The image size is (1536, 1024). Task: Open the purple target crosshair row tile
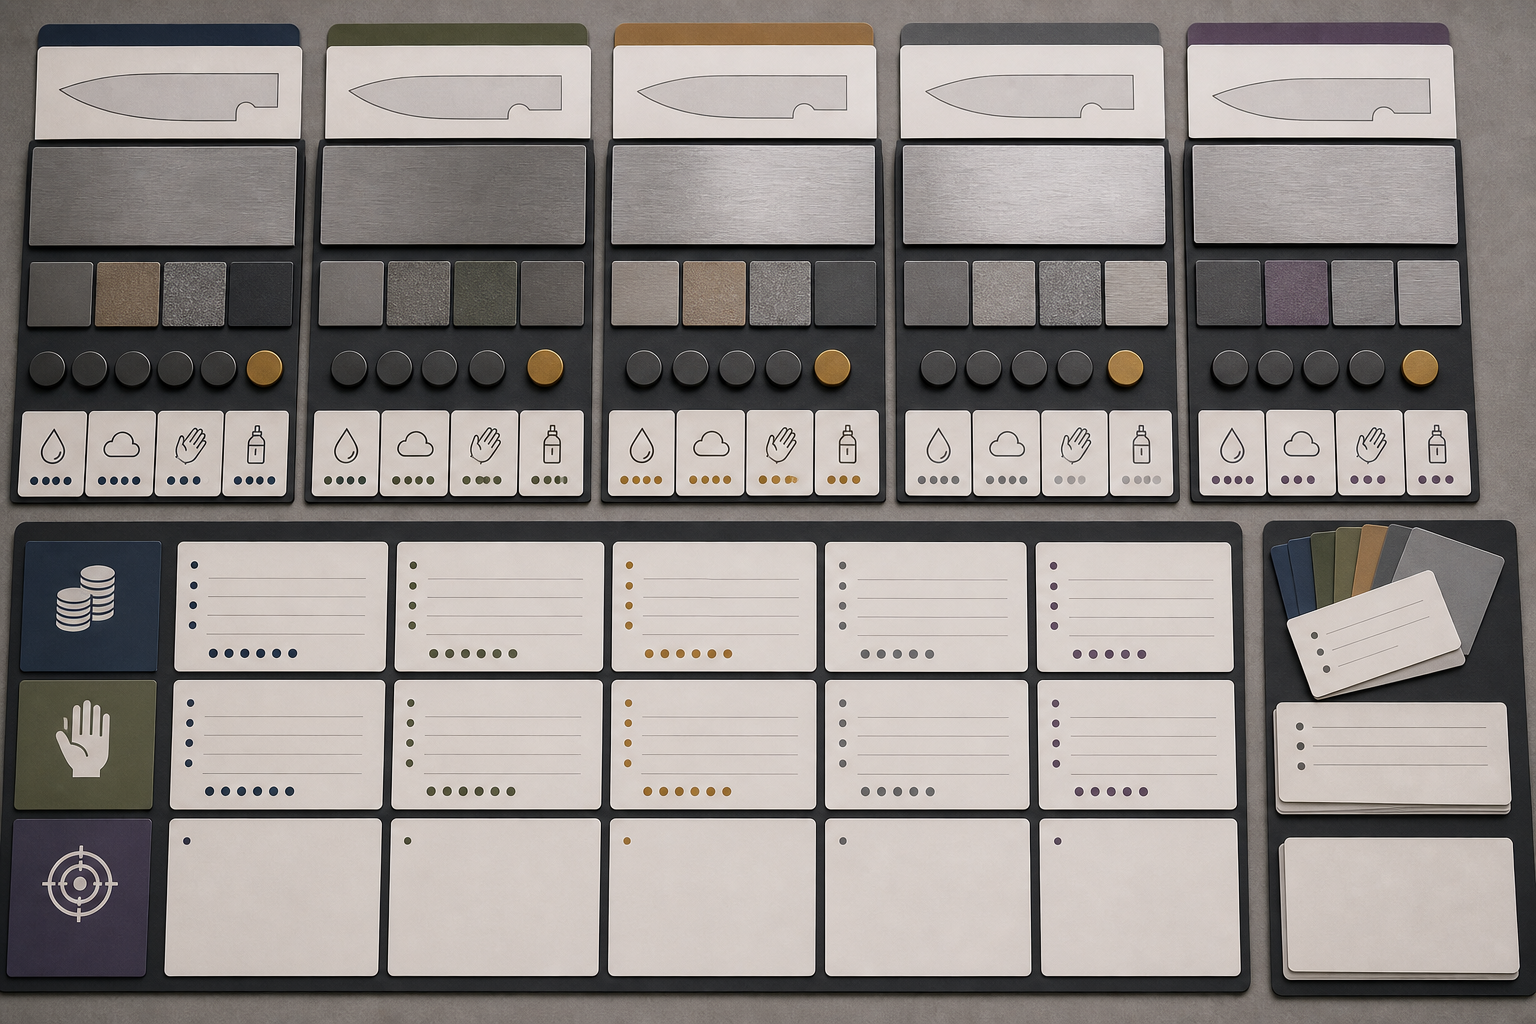[80, 897]
